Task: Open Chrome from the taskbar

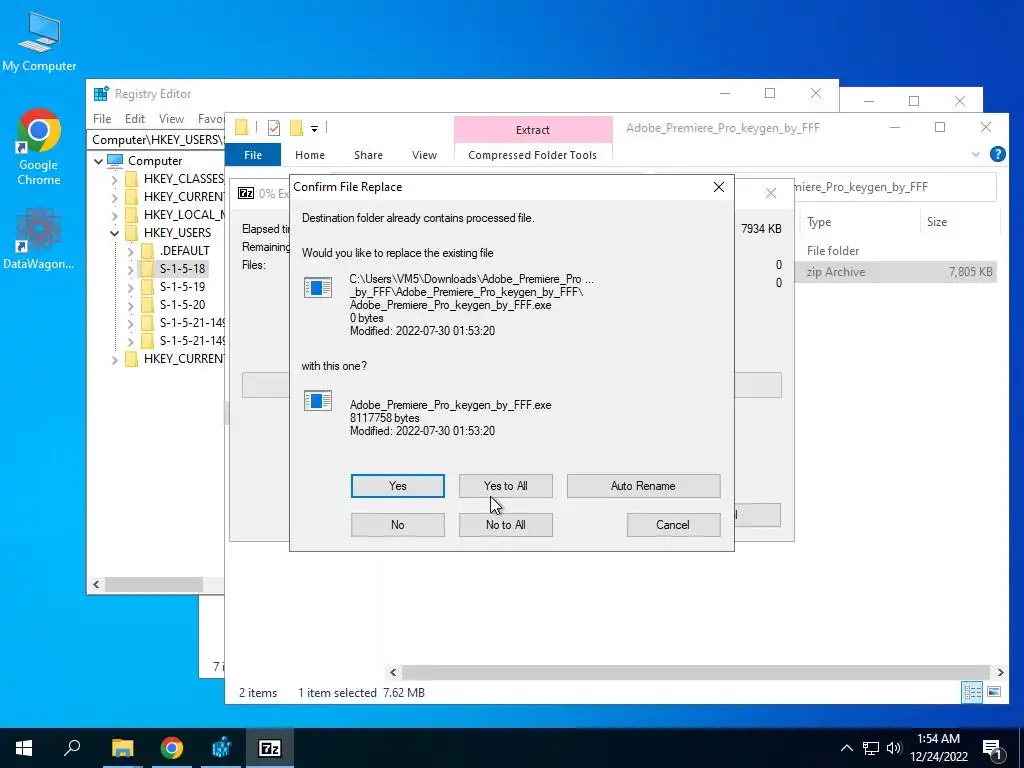Action: (172, 748)
